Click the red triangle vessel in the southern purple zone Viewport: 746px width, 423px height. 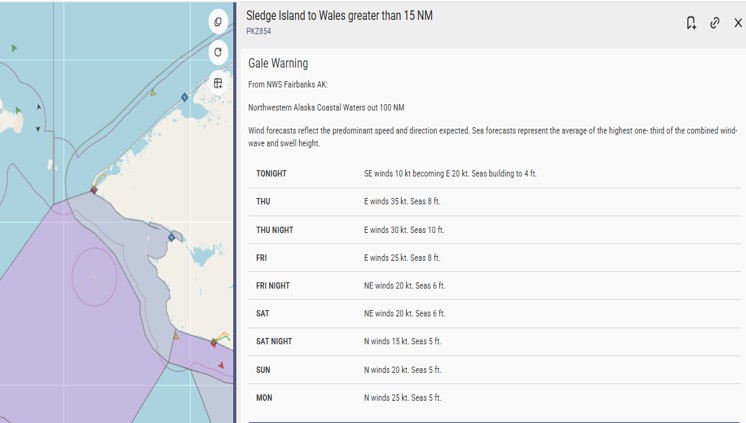tap(221, 365)
